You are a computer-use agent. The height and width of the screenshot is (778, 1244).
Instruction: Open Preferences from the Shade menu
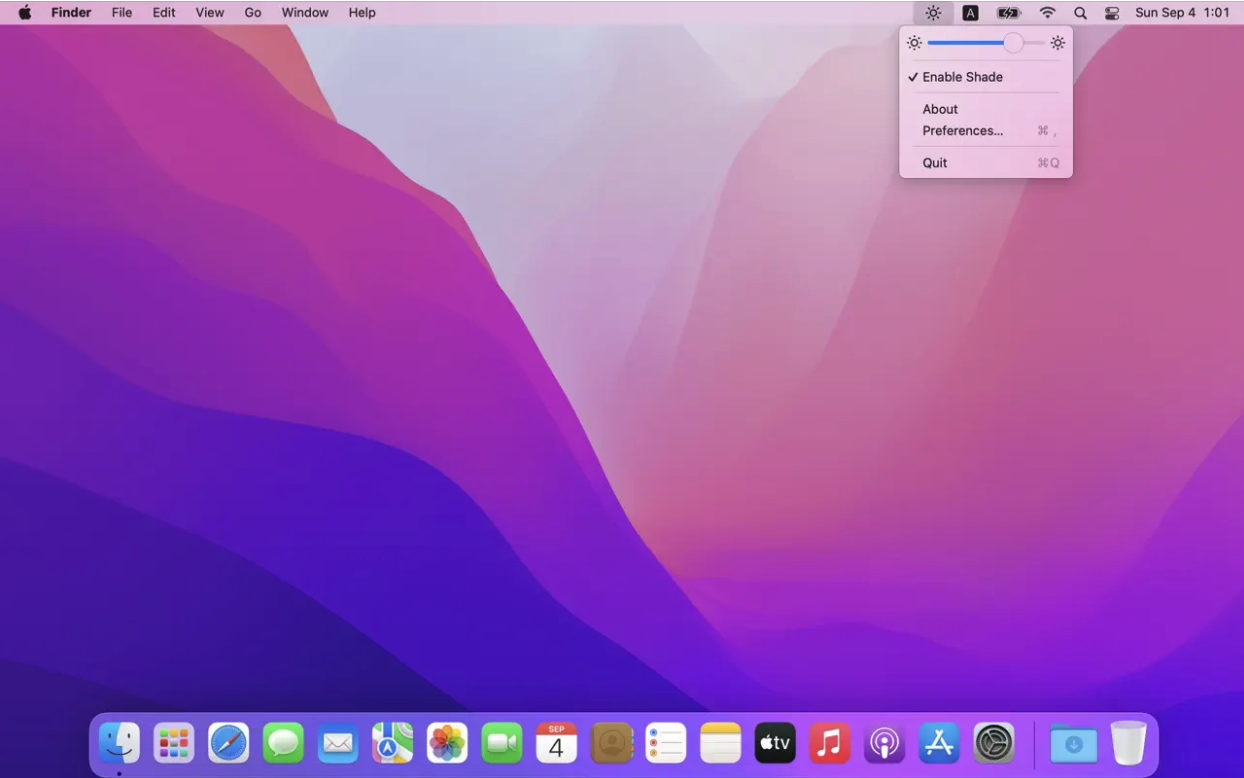point(962,131)
